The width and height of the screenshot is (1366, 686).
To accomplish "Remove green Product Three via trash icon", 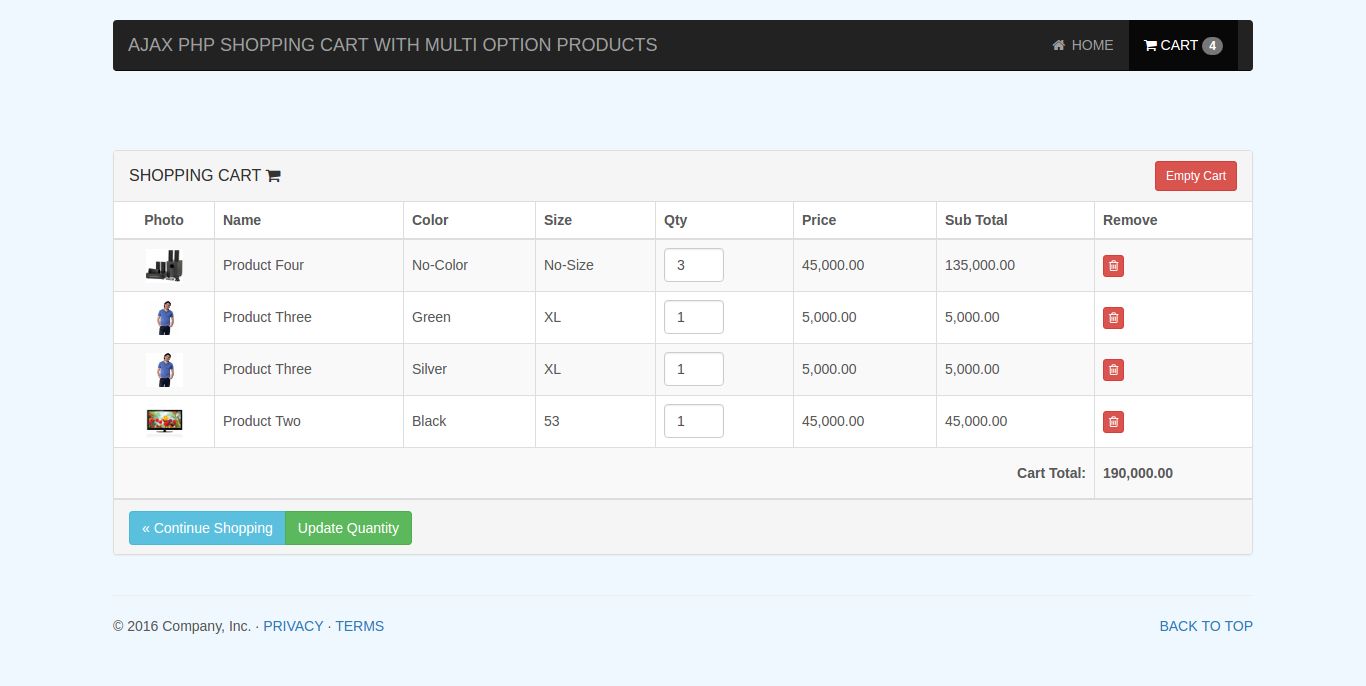I will point(1113,318).
